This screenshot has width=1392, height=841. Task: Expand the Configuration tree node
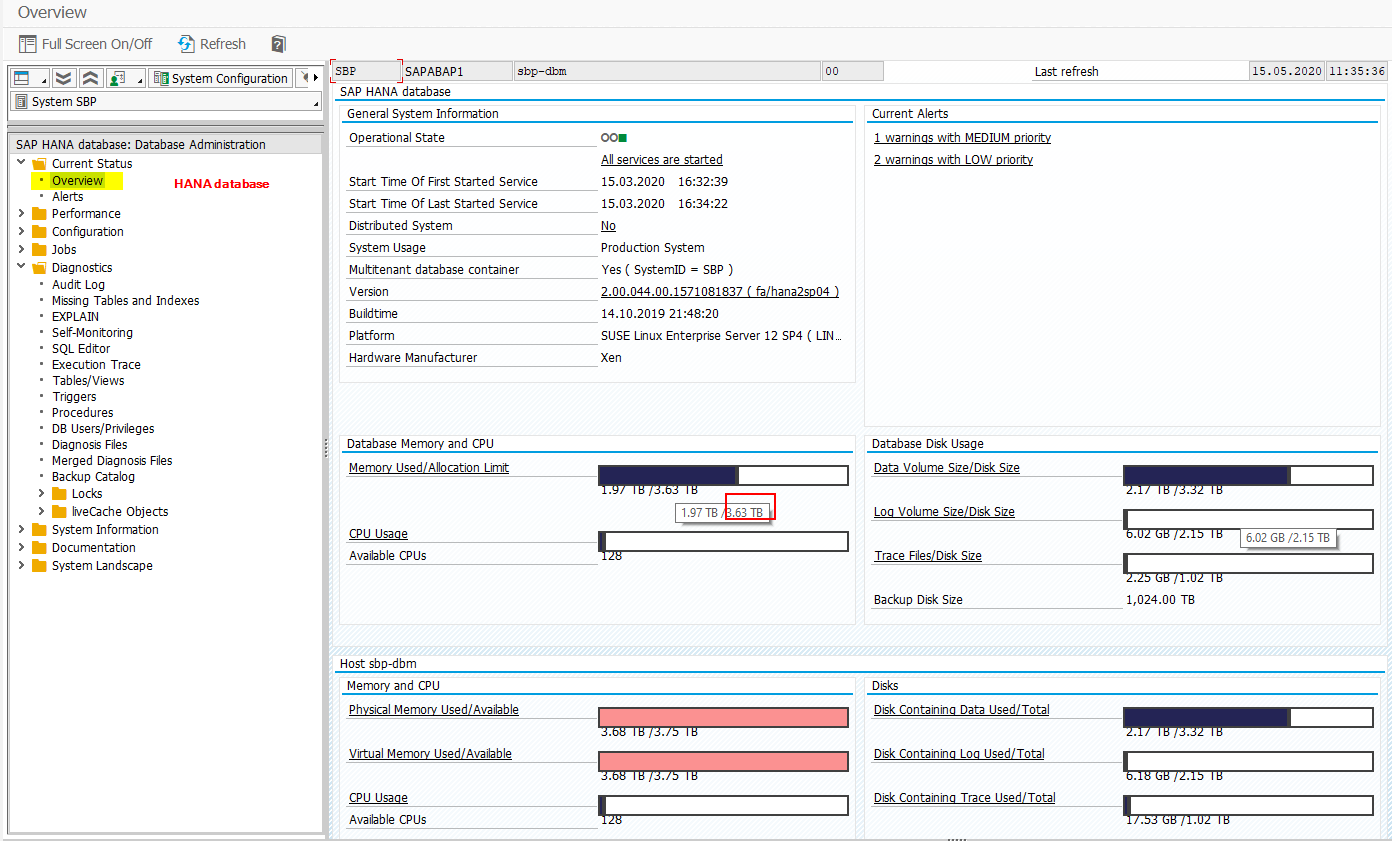click(x=22, y=231)
